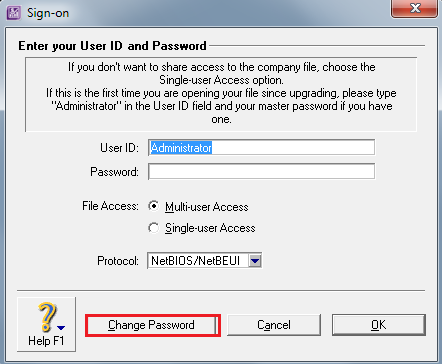Viewport: 442px width, 364px height.
Task: Click the Change Password button
Action: coord(151,325)
